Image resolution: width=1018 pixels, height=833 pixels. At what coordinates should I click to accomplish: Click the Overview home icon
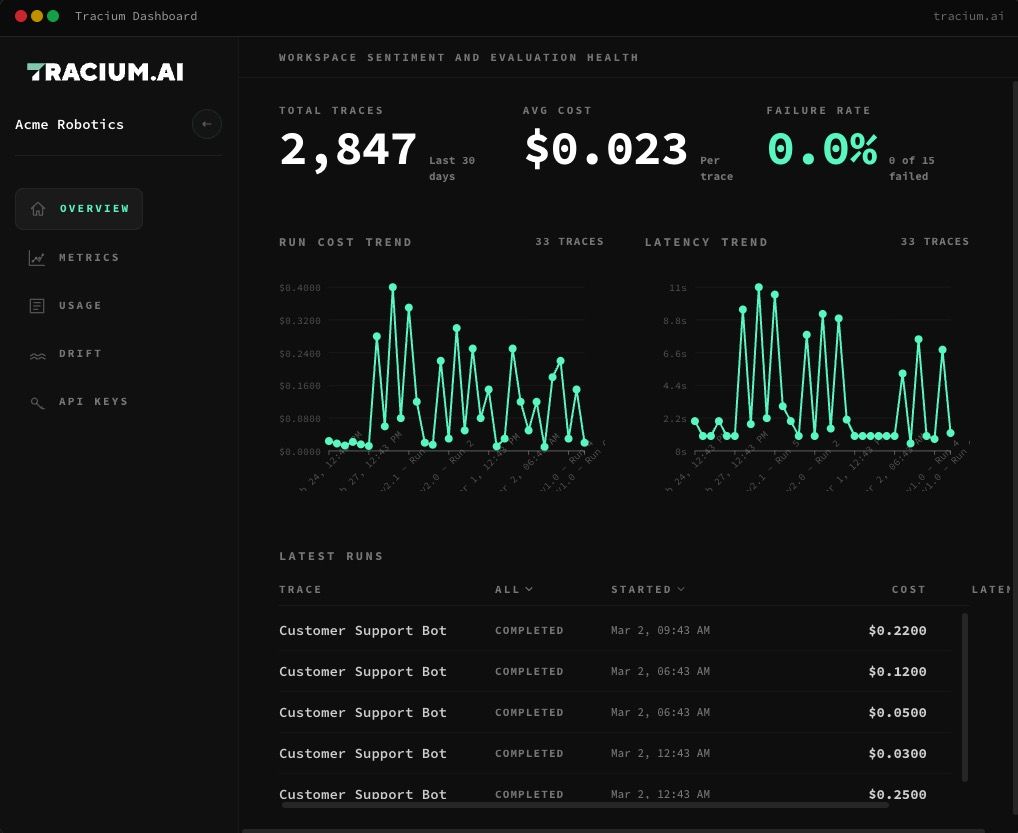pos(38,208)
